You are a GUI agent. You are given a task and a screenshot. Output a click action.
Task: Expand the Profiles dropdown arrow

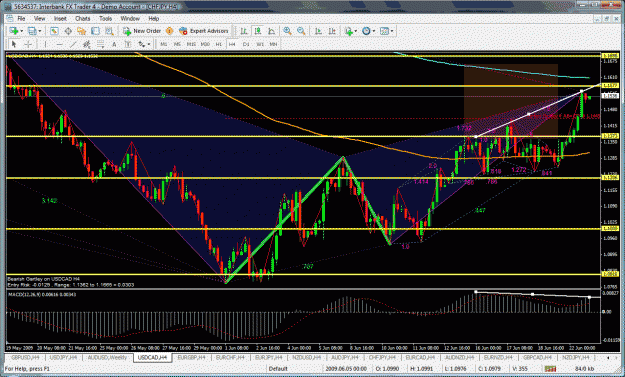[x=39, y=31]
